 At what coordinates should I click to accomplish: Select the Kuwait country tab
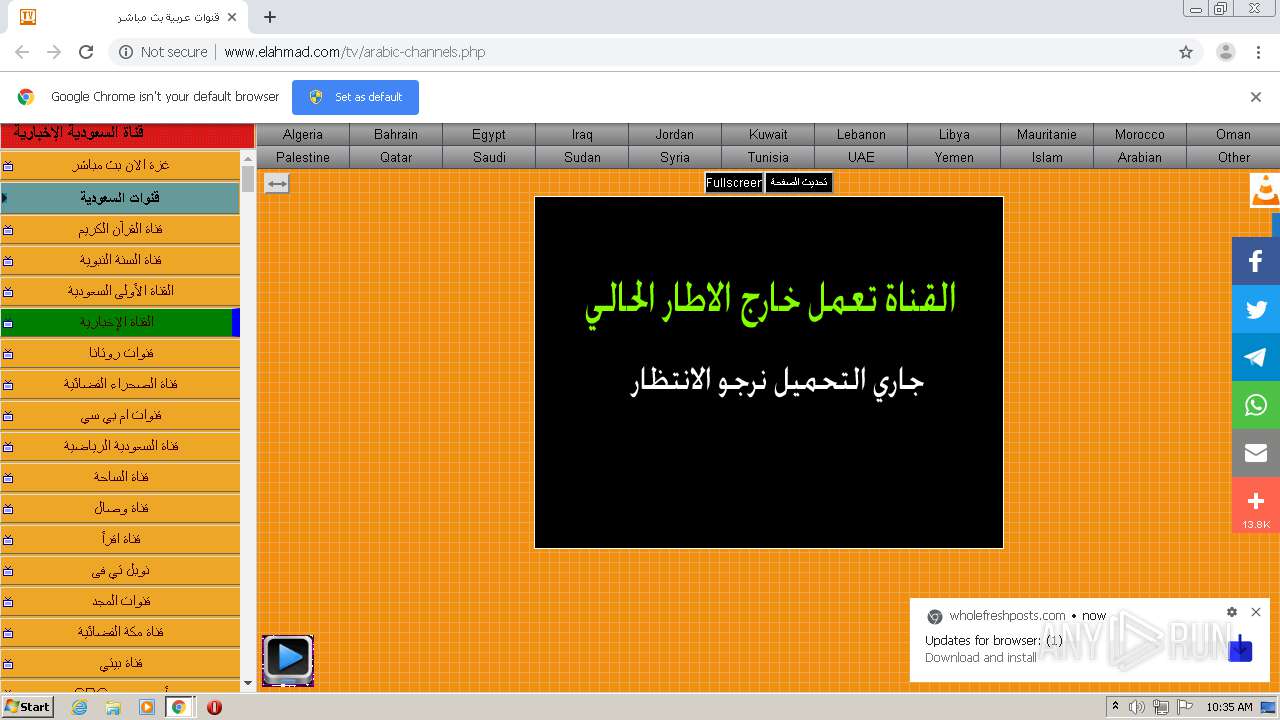768,134
